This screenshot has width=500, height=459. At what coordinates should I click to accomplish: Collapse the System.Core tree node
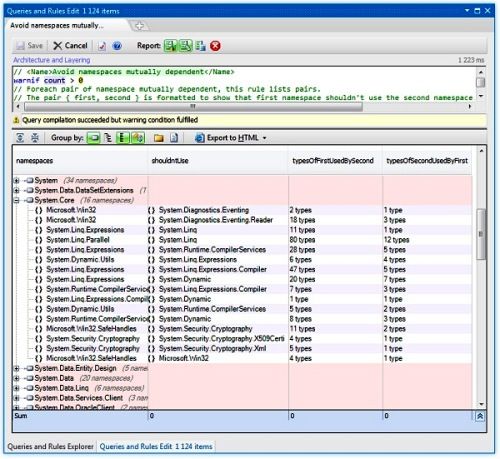[x=16, y=200]
